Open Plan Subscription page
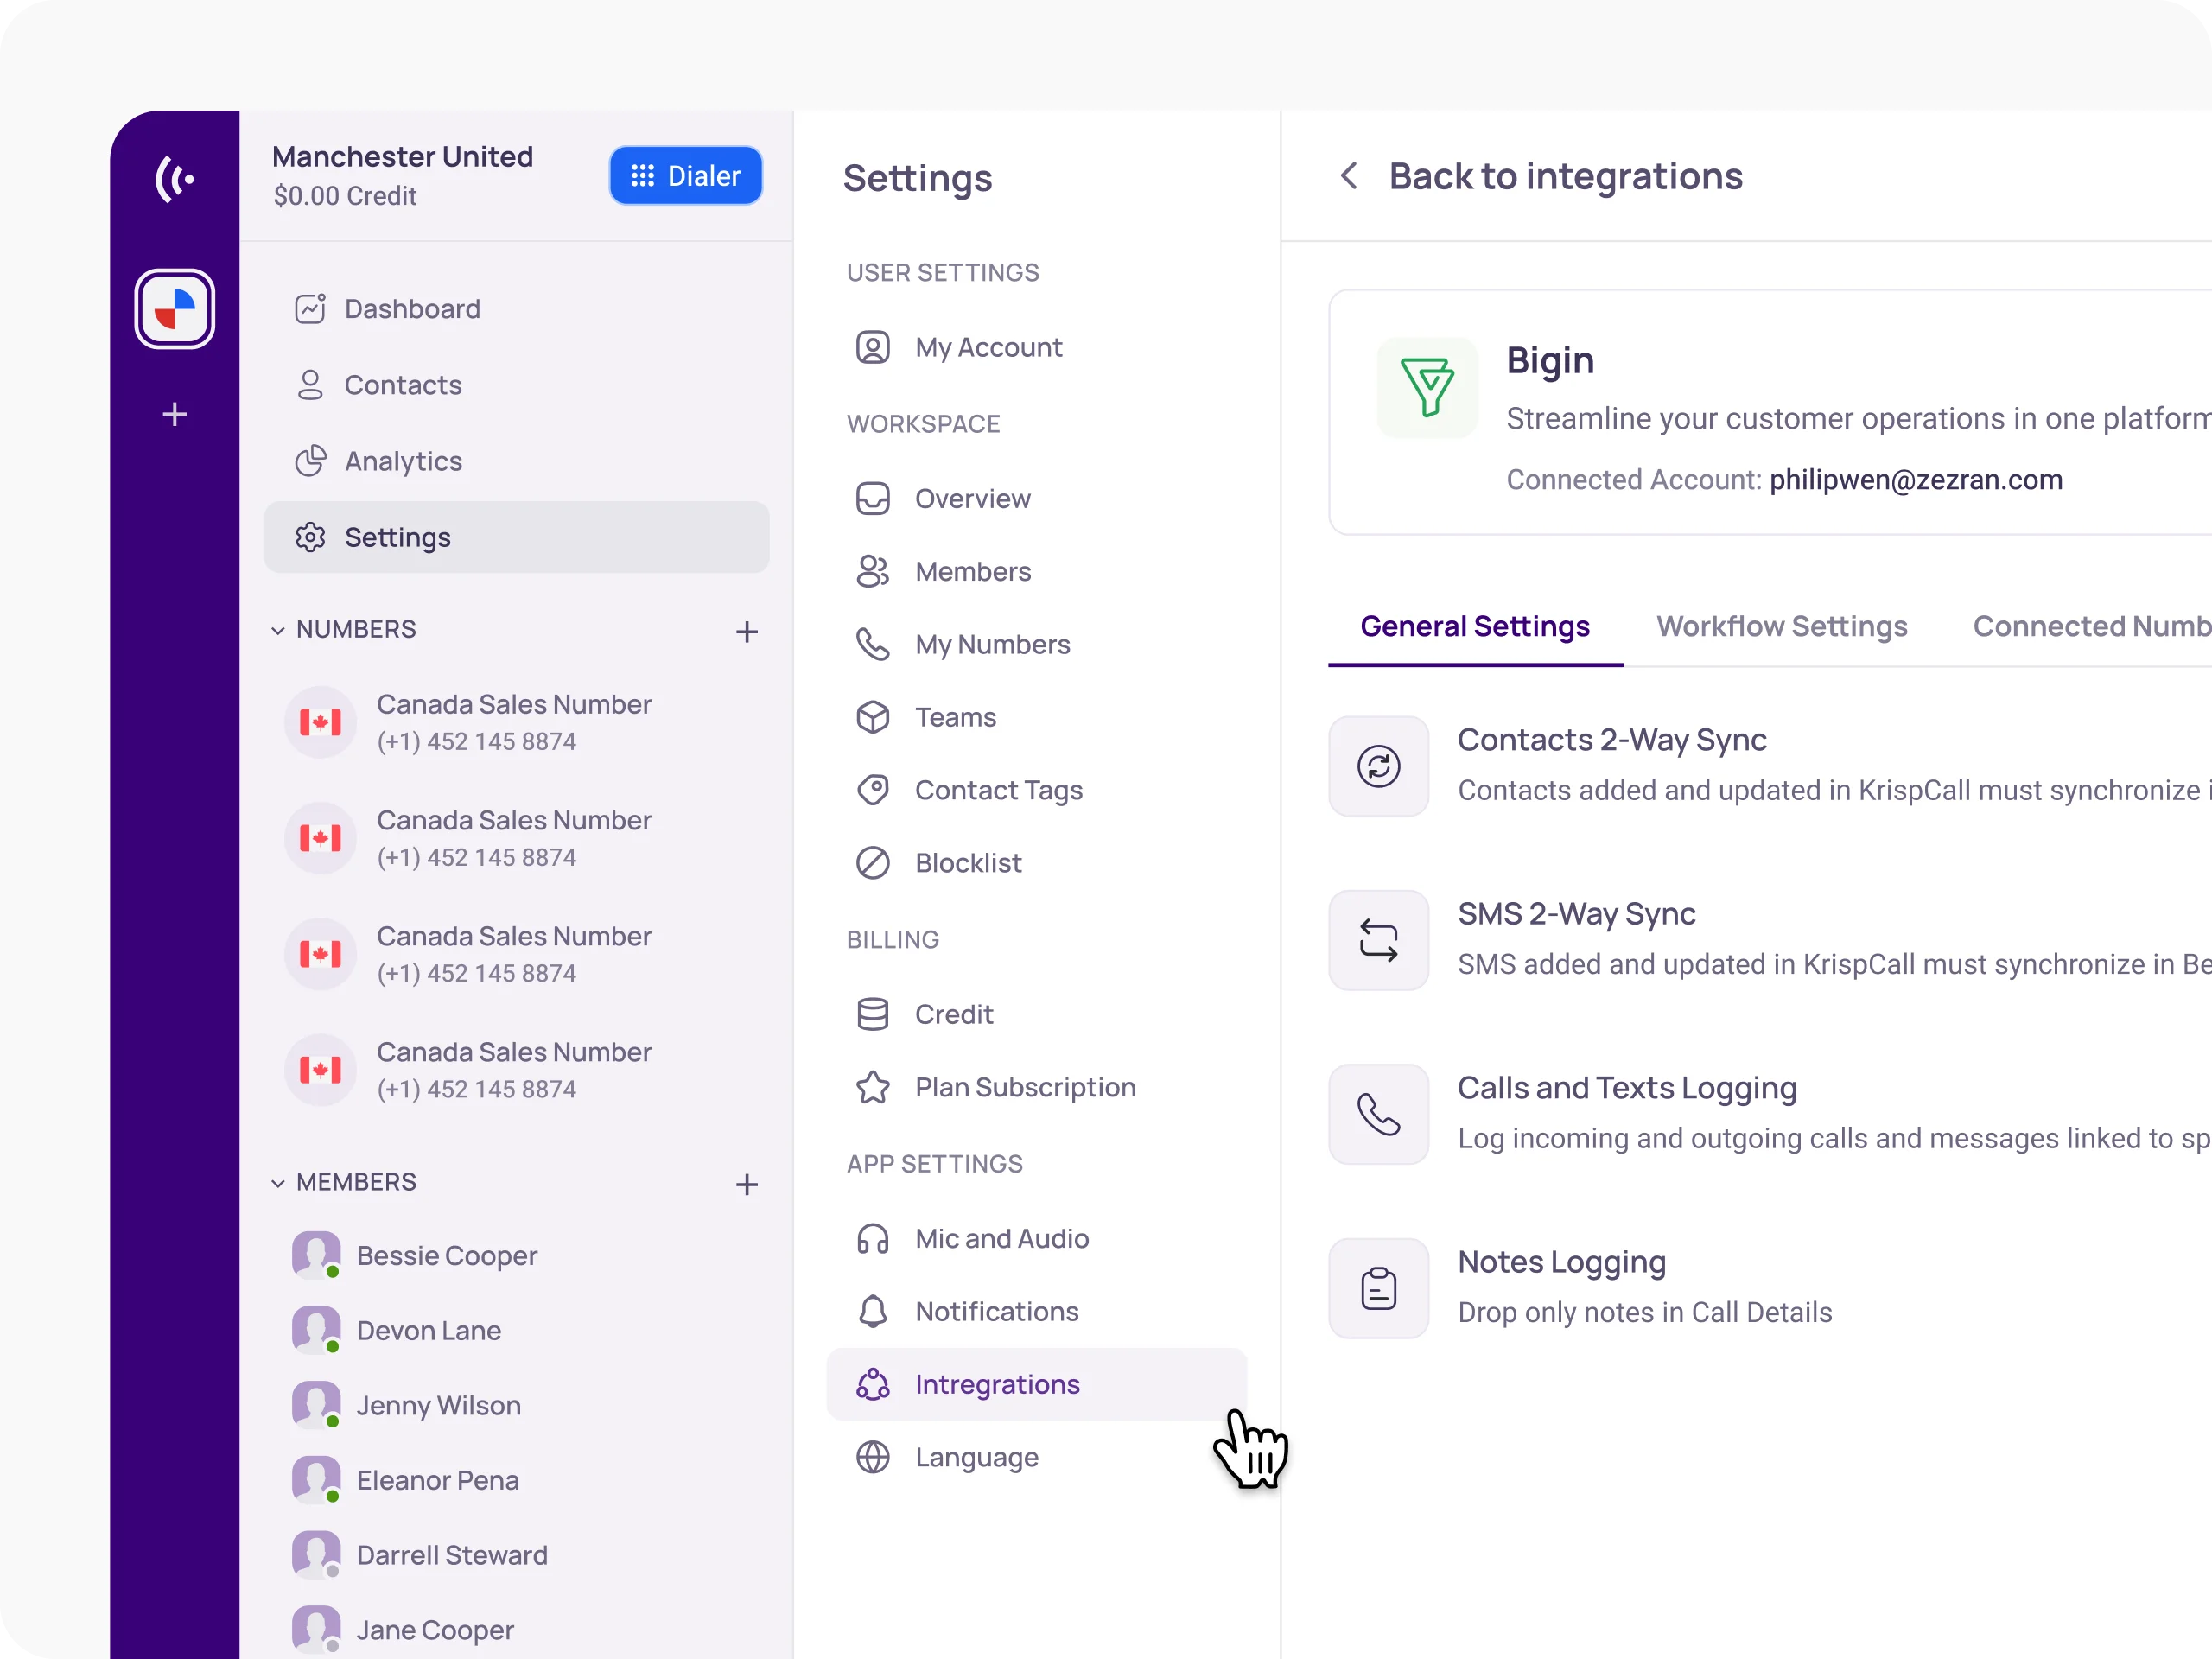Viewport: 2212px width, 1659px height. point(1037,1087)
